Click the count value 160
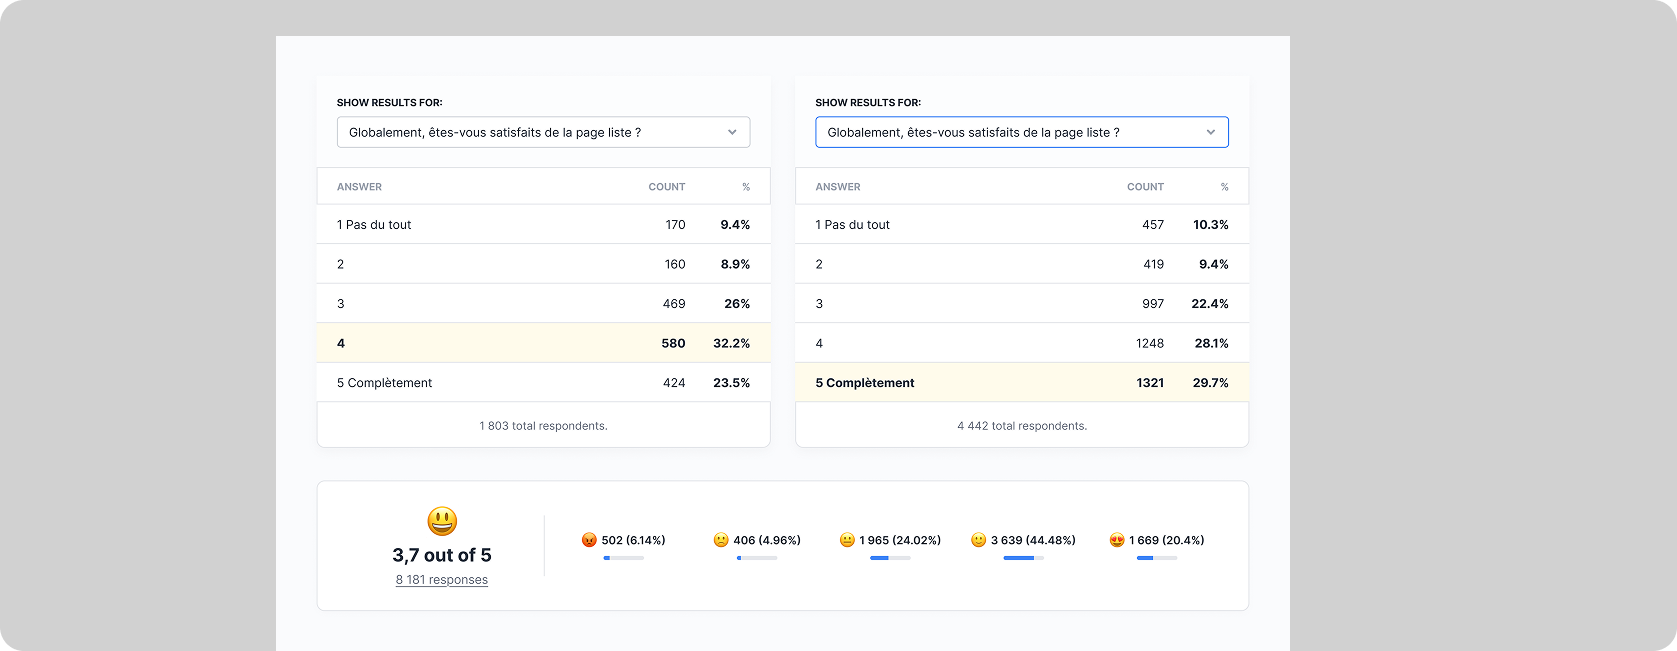 tap(675, 264)
